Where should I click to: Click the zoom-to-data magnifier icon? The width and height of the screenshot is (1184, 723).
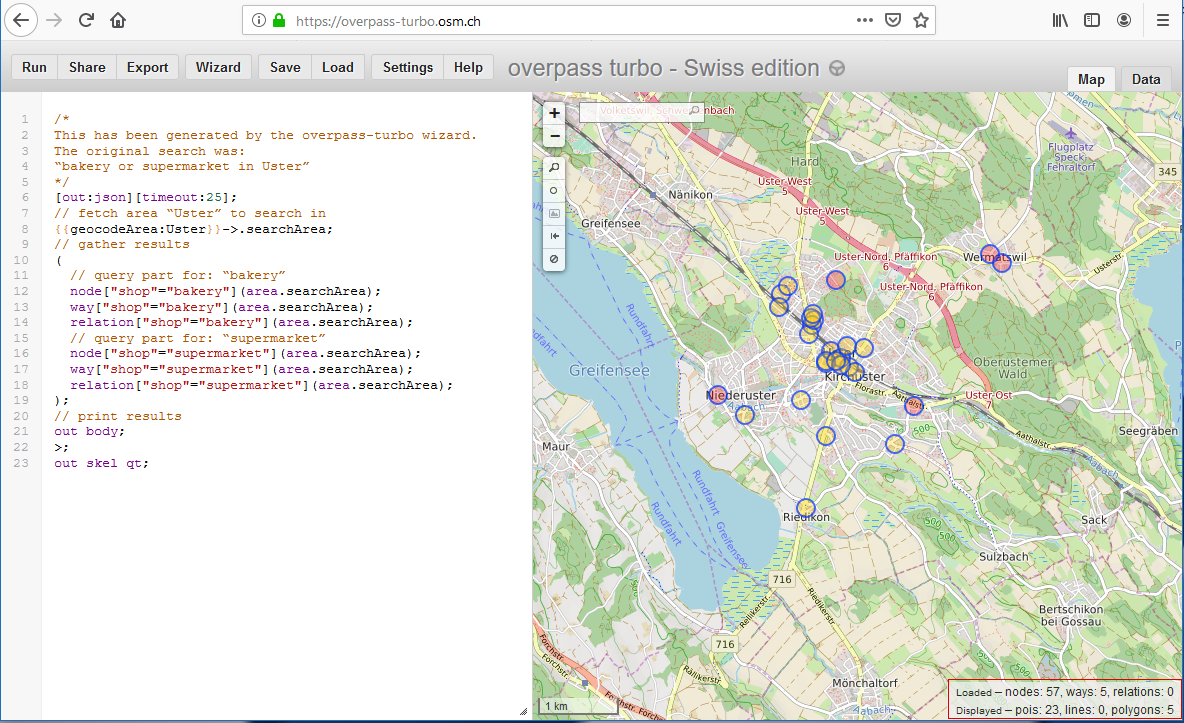[554, 167]
